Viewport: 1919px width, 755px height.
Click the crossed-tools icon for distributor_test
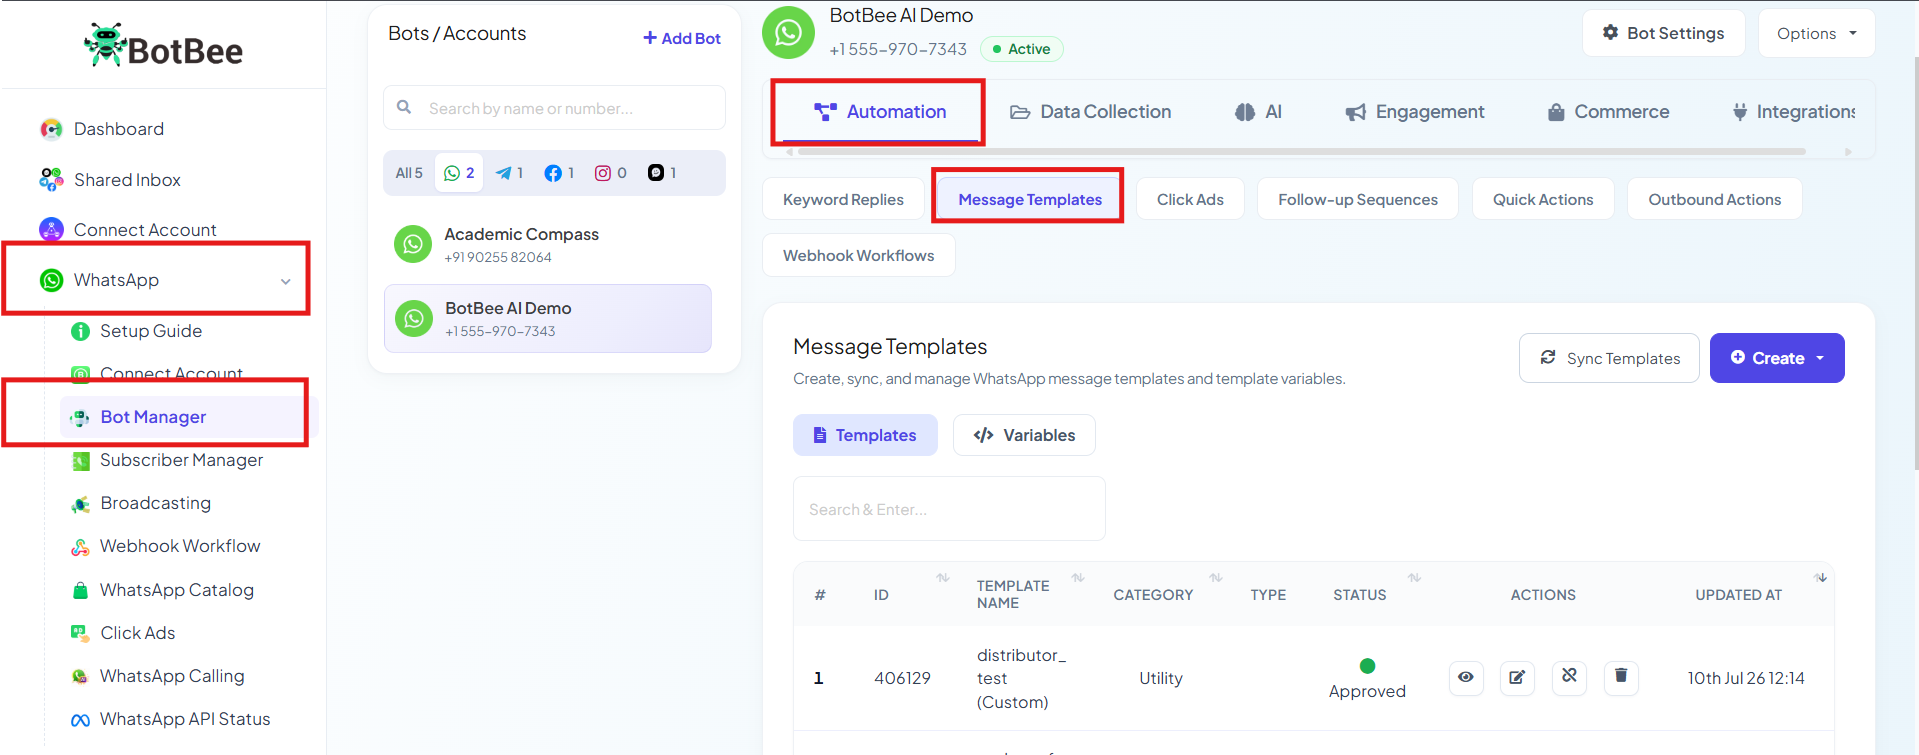pos(1569,678)
